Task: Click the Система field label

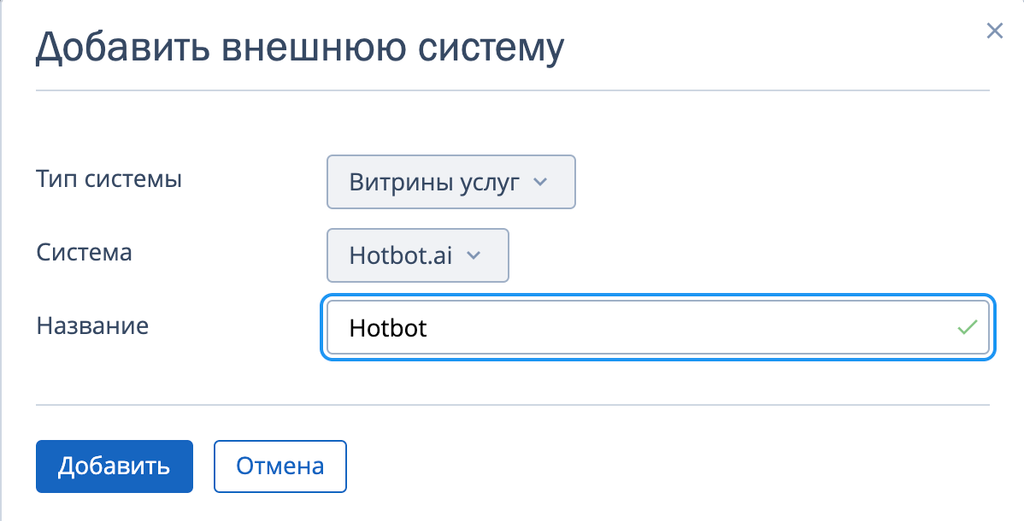Action: click(x=84, y=253)
